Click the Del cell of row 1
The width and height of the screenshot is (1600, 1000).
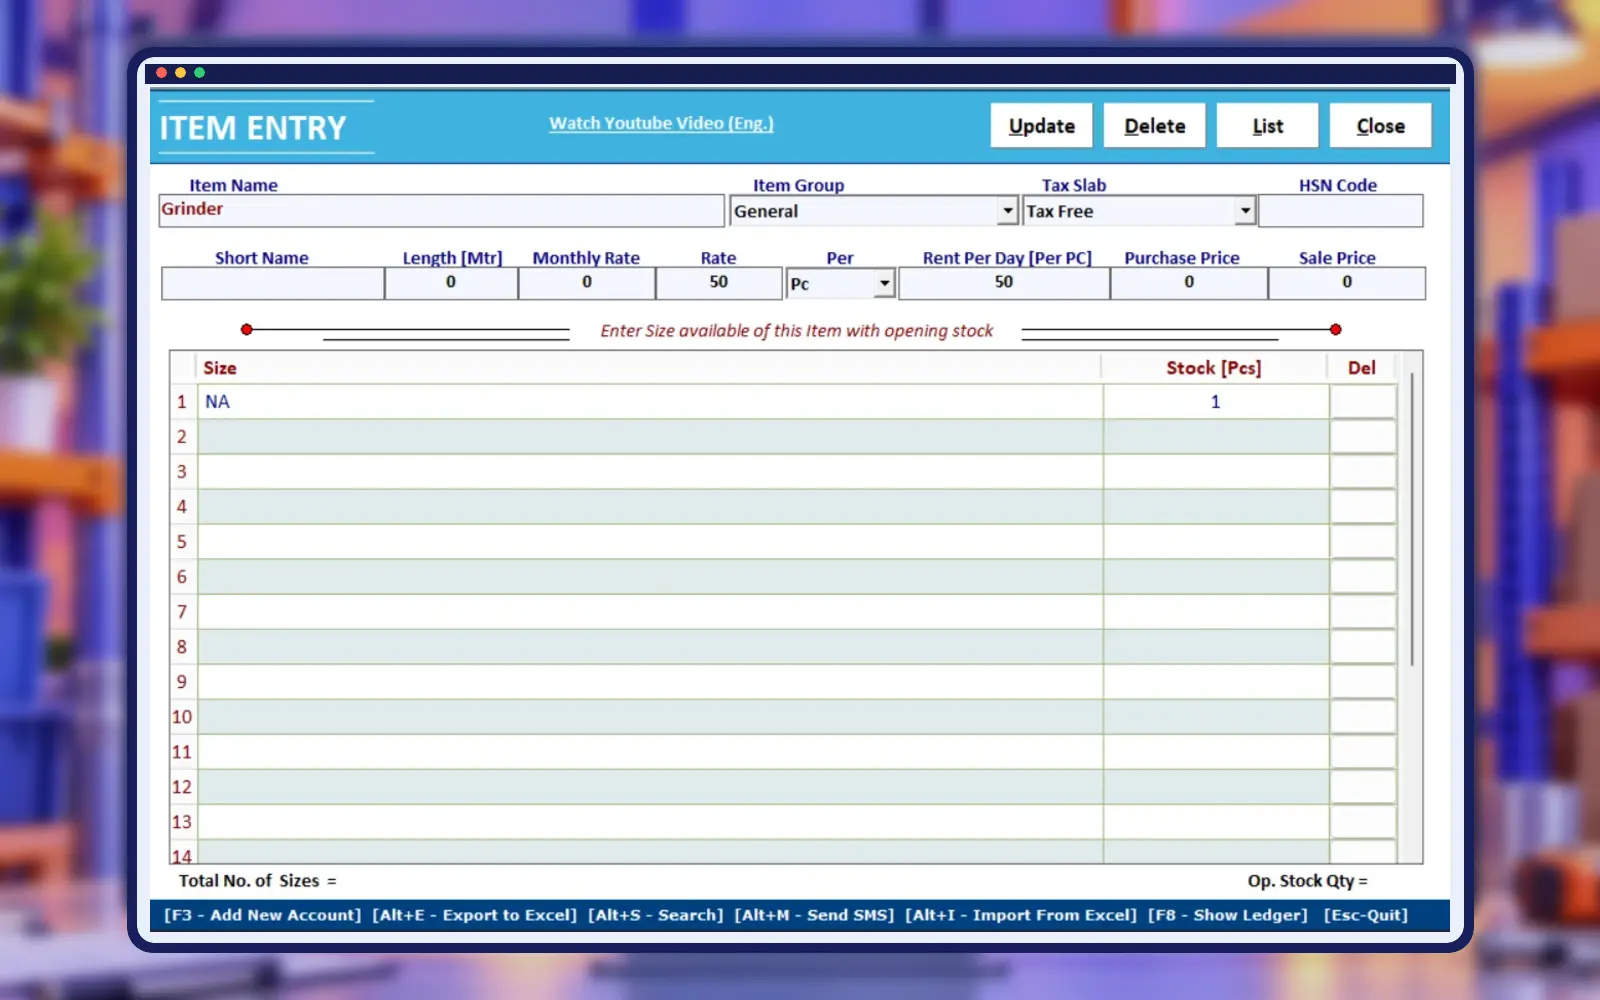pyautogui.click(x=1362, y=402)
